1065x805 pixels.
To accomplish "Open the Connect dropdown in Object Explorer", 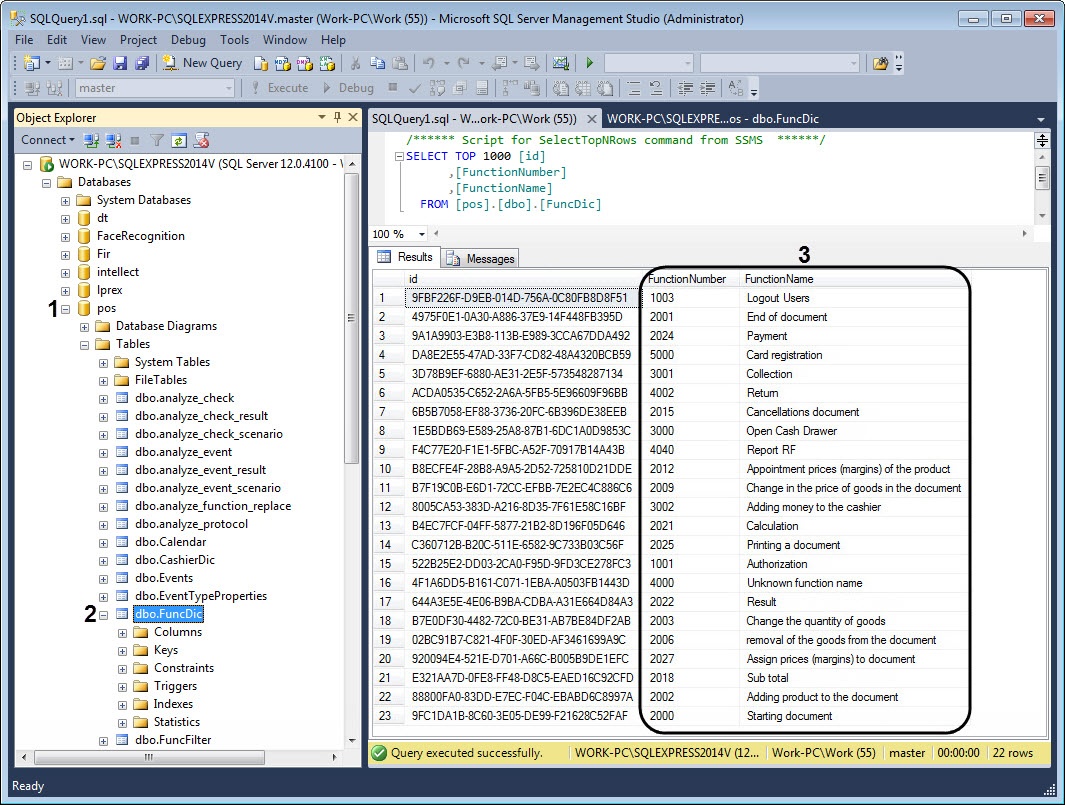I will pyautogui.click(x=48, y=140).
